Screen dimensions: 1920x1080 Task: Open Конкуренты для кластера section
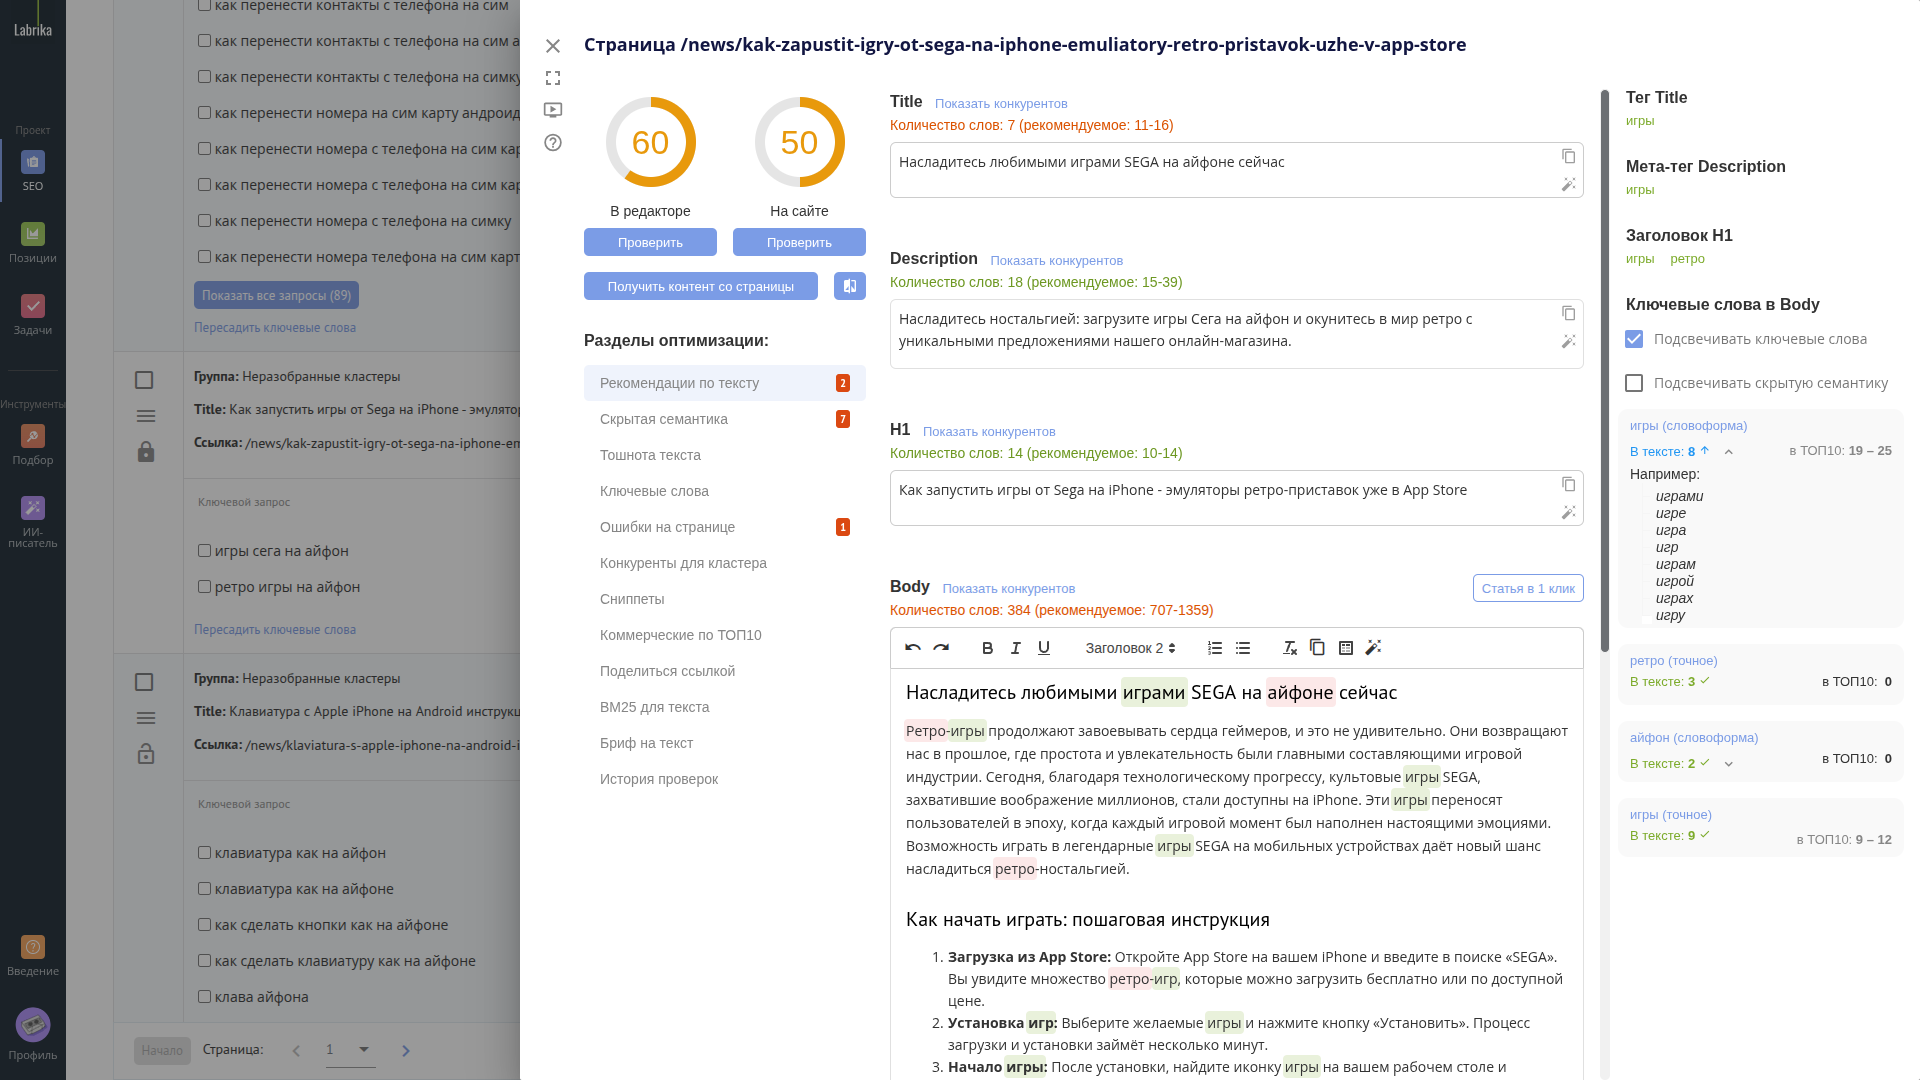(x=725, y=563)
